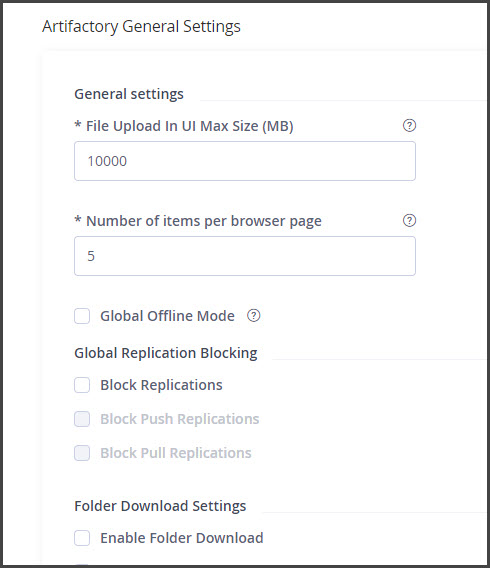Tick the Block Replications checkbox
Viewport: 490px width, 568px height.
click(82, 385)
